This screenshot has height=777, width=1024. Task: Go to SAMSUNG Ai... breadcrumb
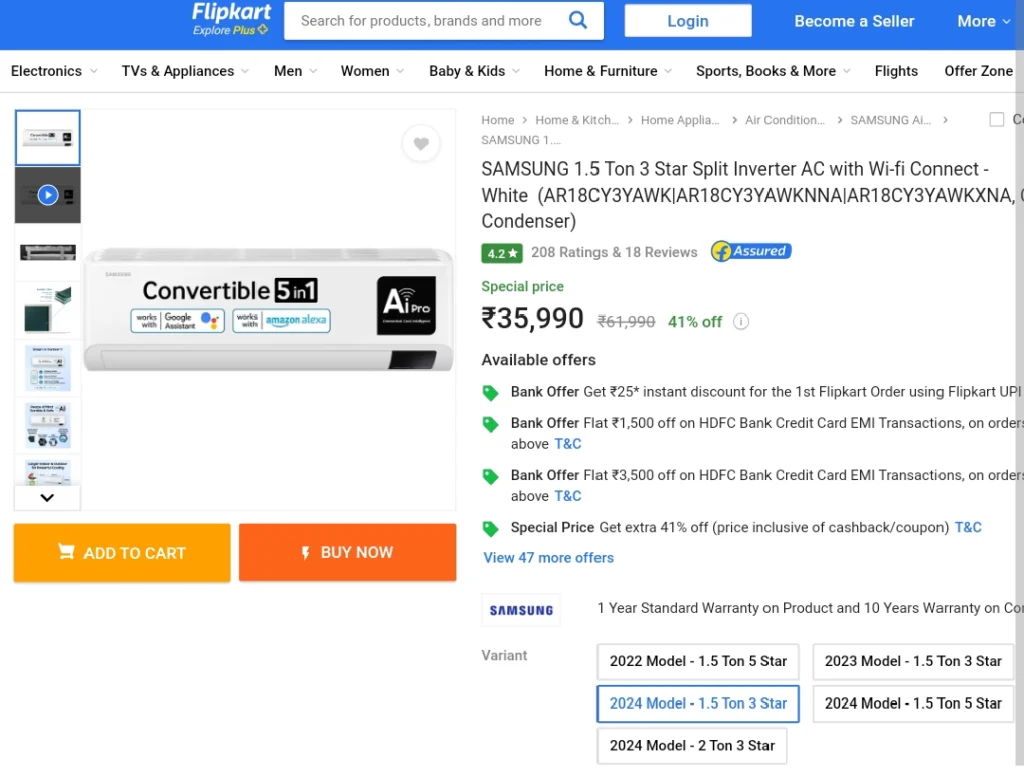[x=891, y=120]
